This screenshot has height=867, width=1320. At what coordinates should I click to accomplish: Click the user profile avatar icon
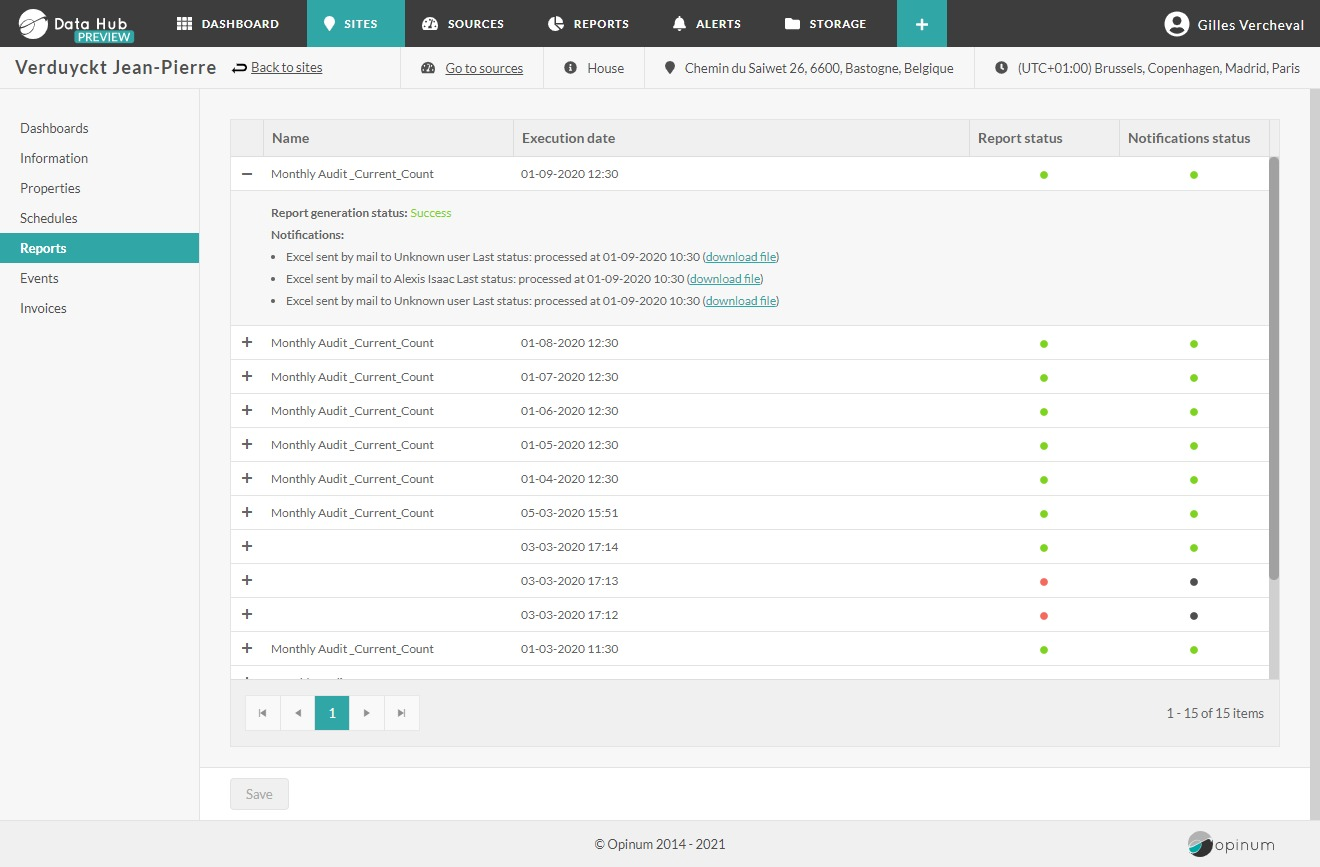(1177, 24)
